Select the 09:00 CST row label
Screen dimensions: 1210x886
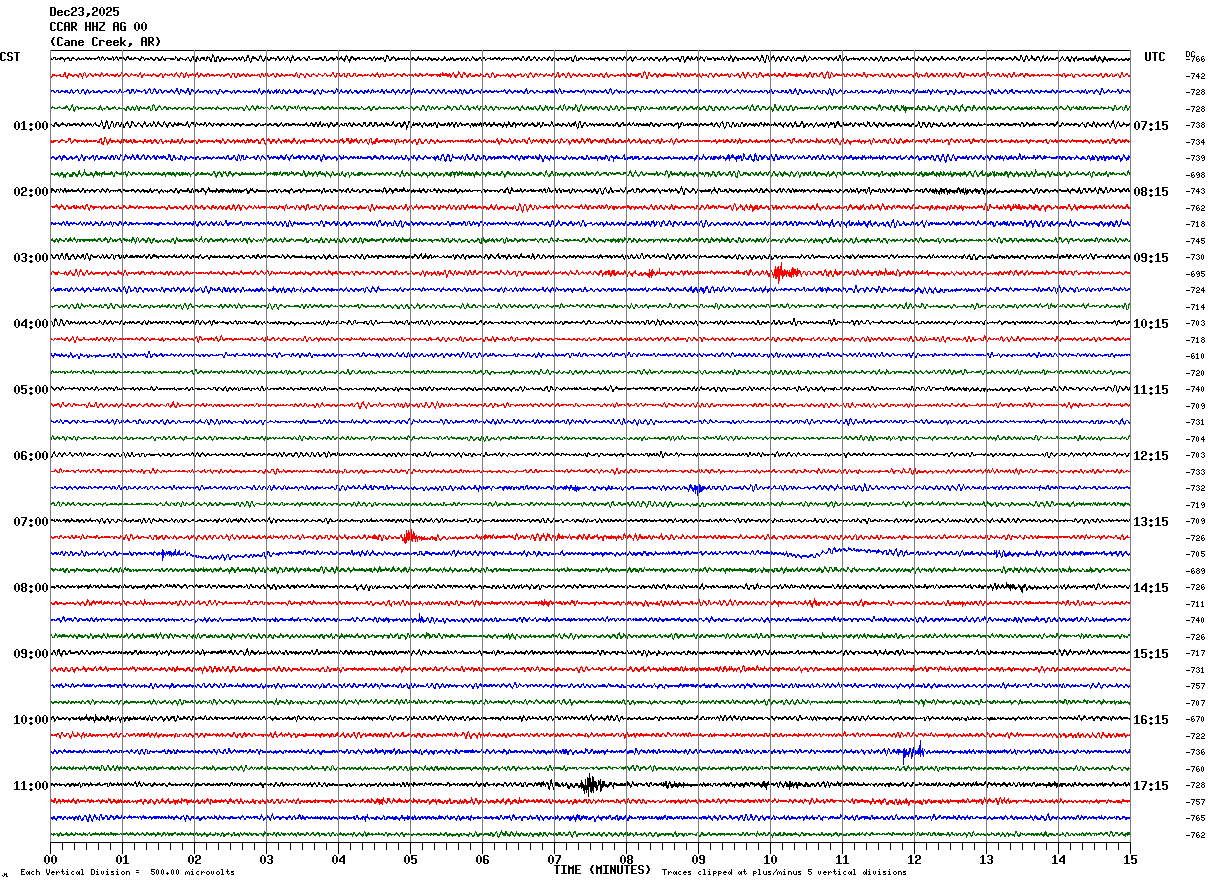pos(31,654)
